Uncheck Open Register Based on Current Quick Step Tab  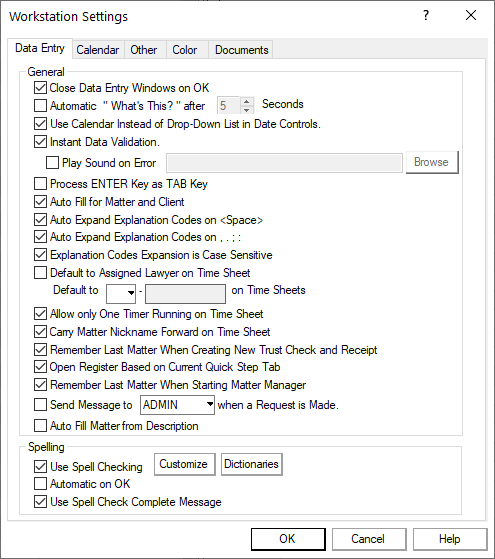click(x=40, y=366)
